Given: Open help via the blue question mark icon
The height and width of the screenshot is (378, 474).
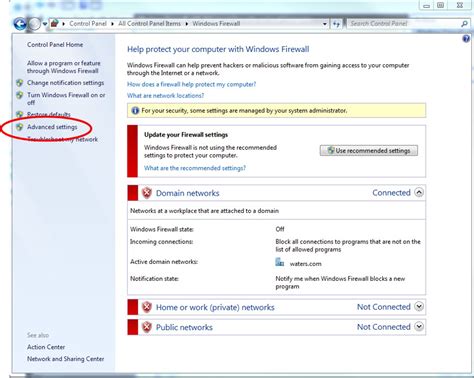Looking at the screenshot, I should coord(466,39).
